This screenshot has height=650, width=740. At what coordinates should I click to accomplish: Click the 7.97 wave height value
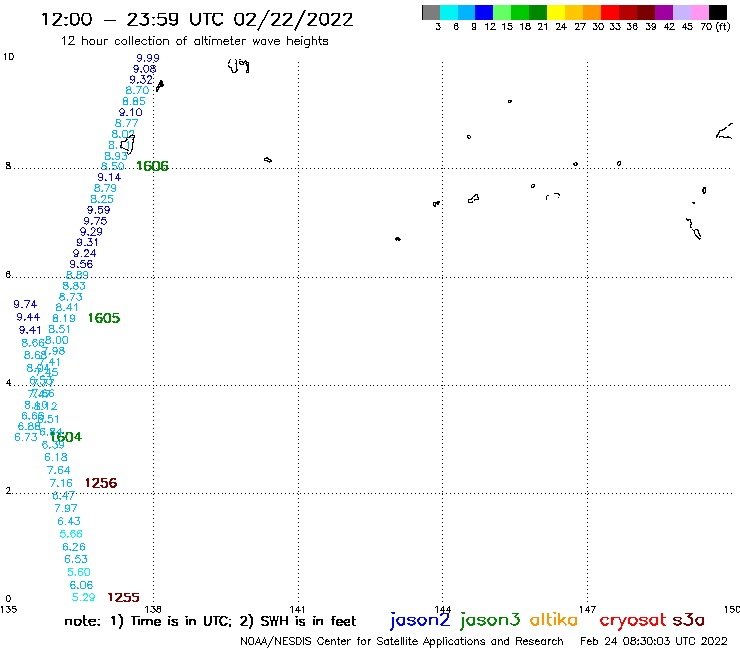[x=66, y=508]
